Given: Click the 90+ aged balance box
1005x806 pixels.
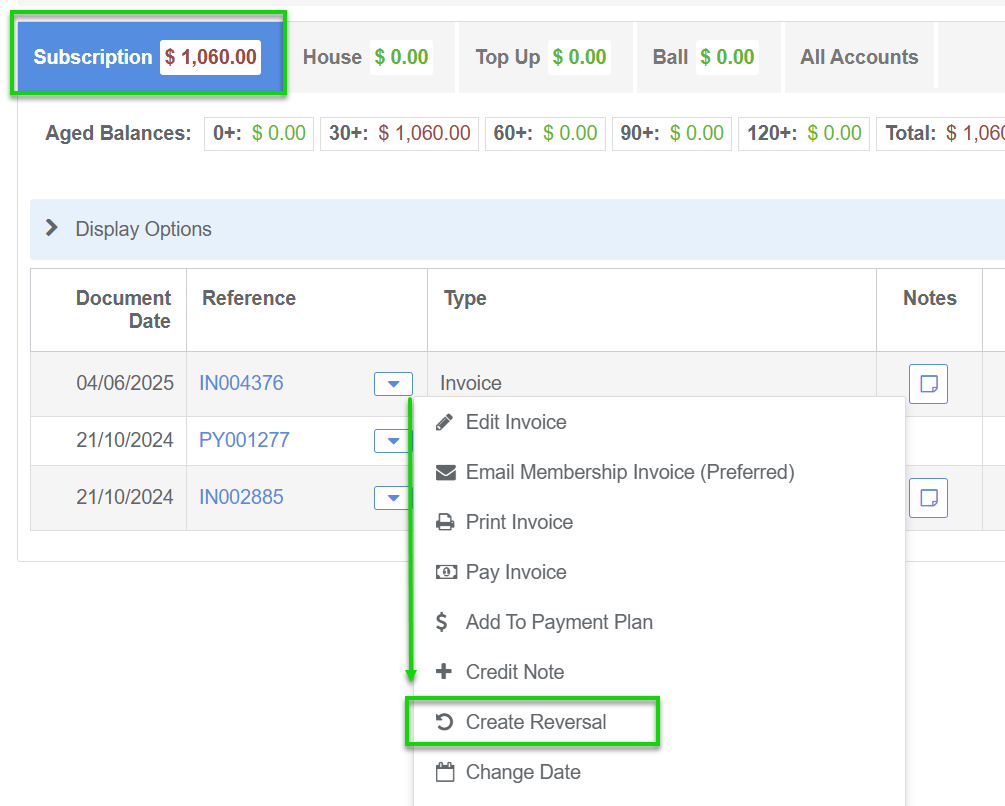Looking at the screenshot, I should 672,133.
